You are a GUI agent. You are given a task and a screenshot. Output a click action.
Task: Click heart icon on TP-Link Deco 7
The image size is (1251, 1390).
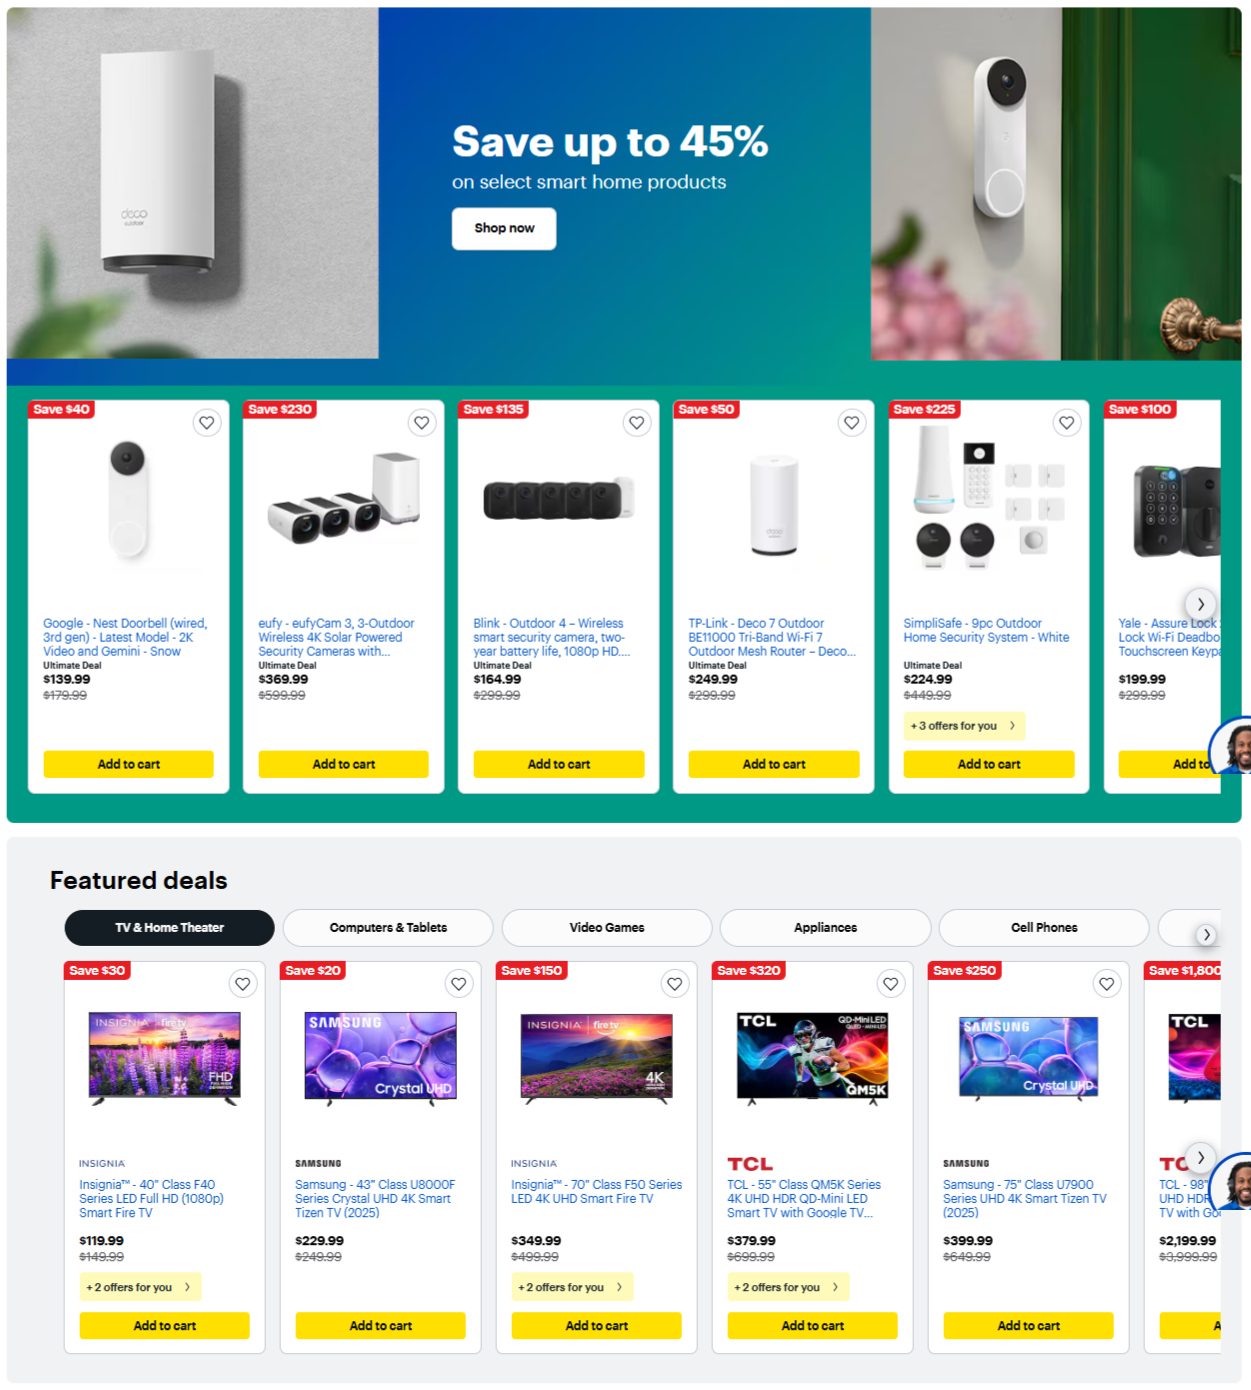click(x=852, y=423)
